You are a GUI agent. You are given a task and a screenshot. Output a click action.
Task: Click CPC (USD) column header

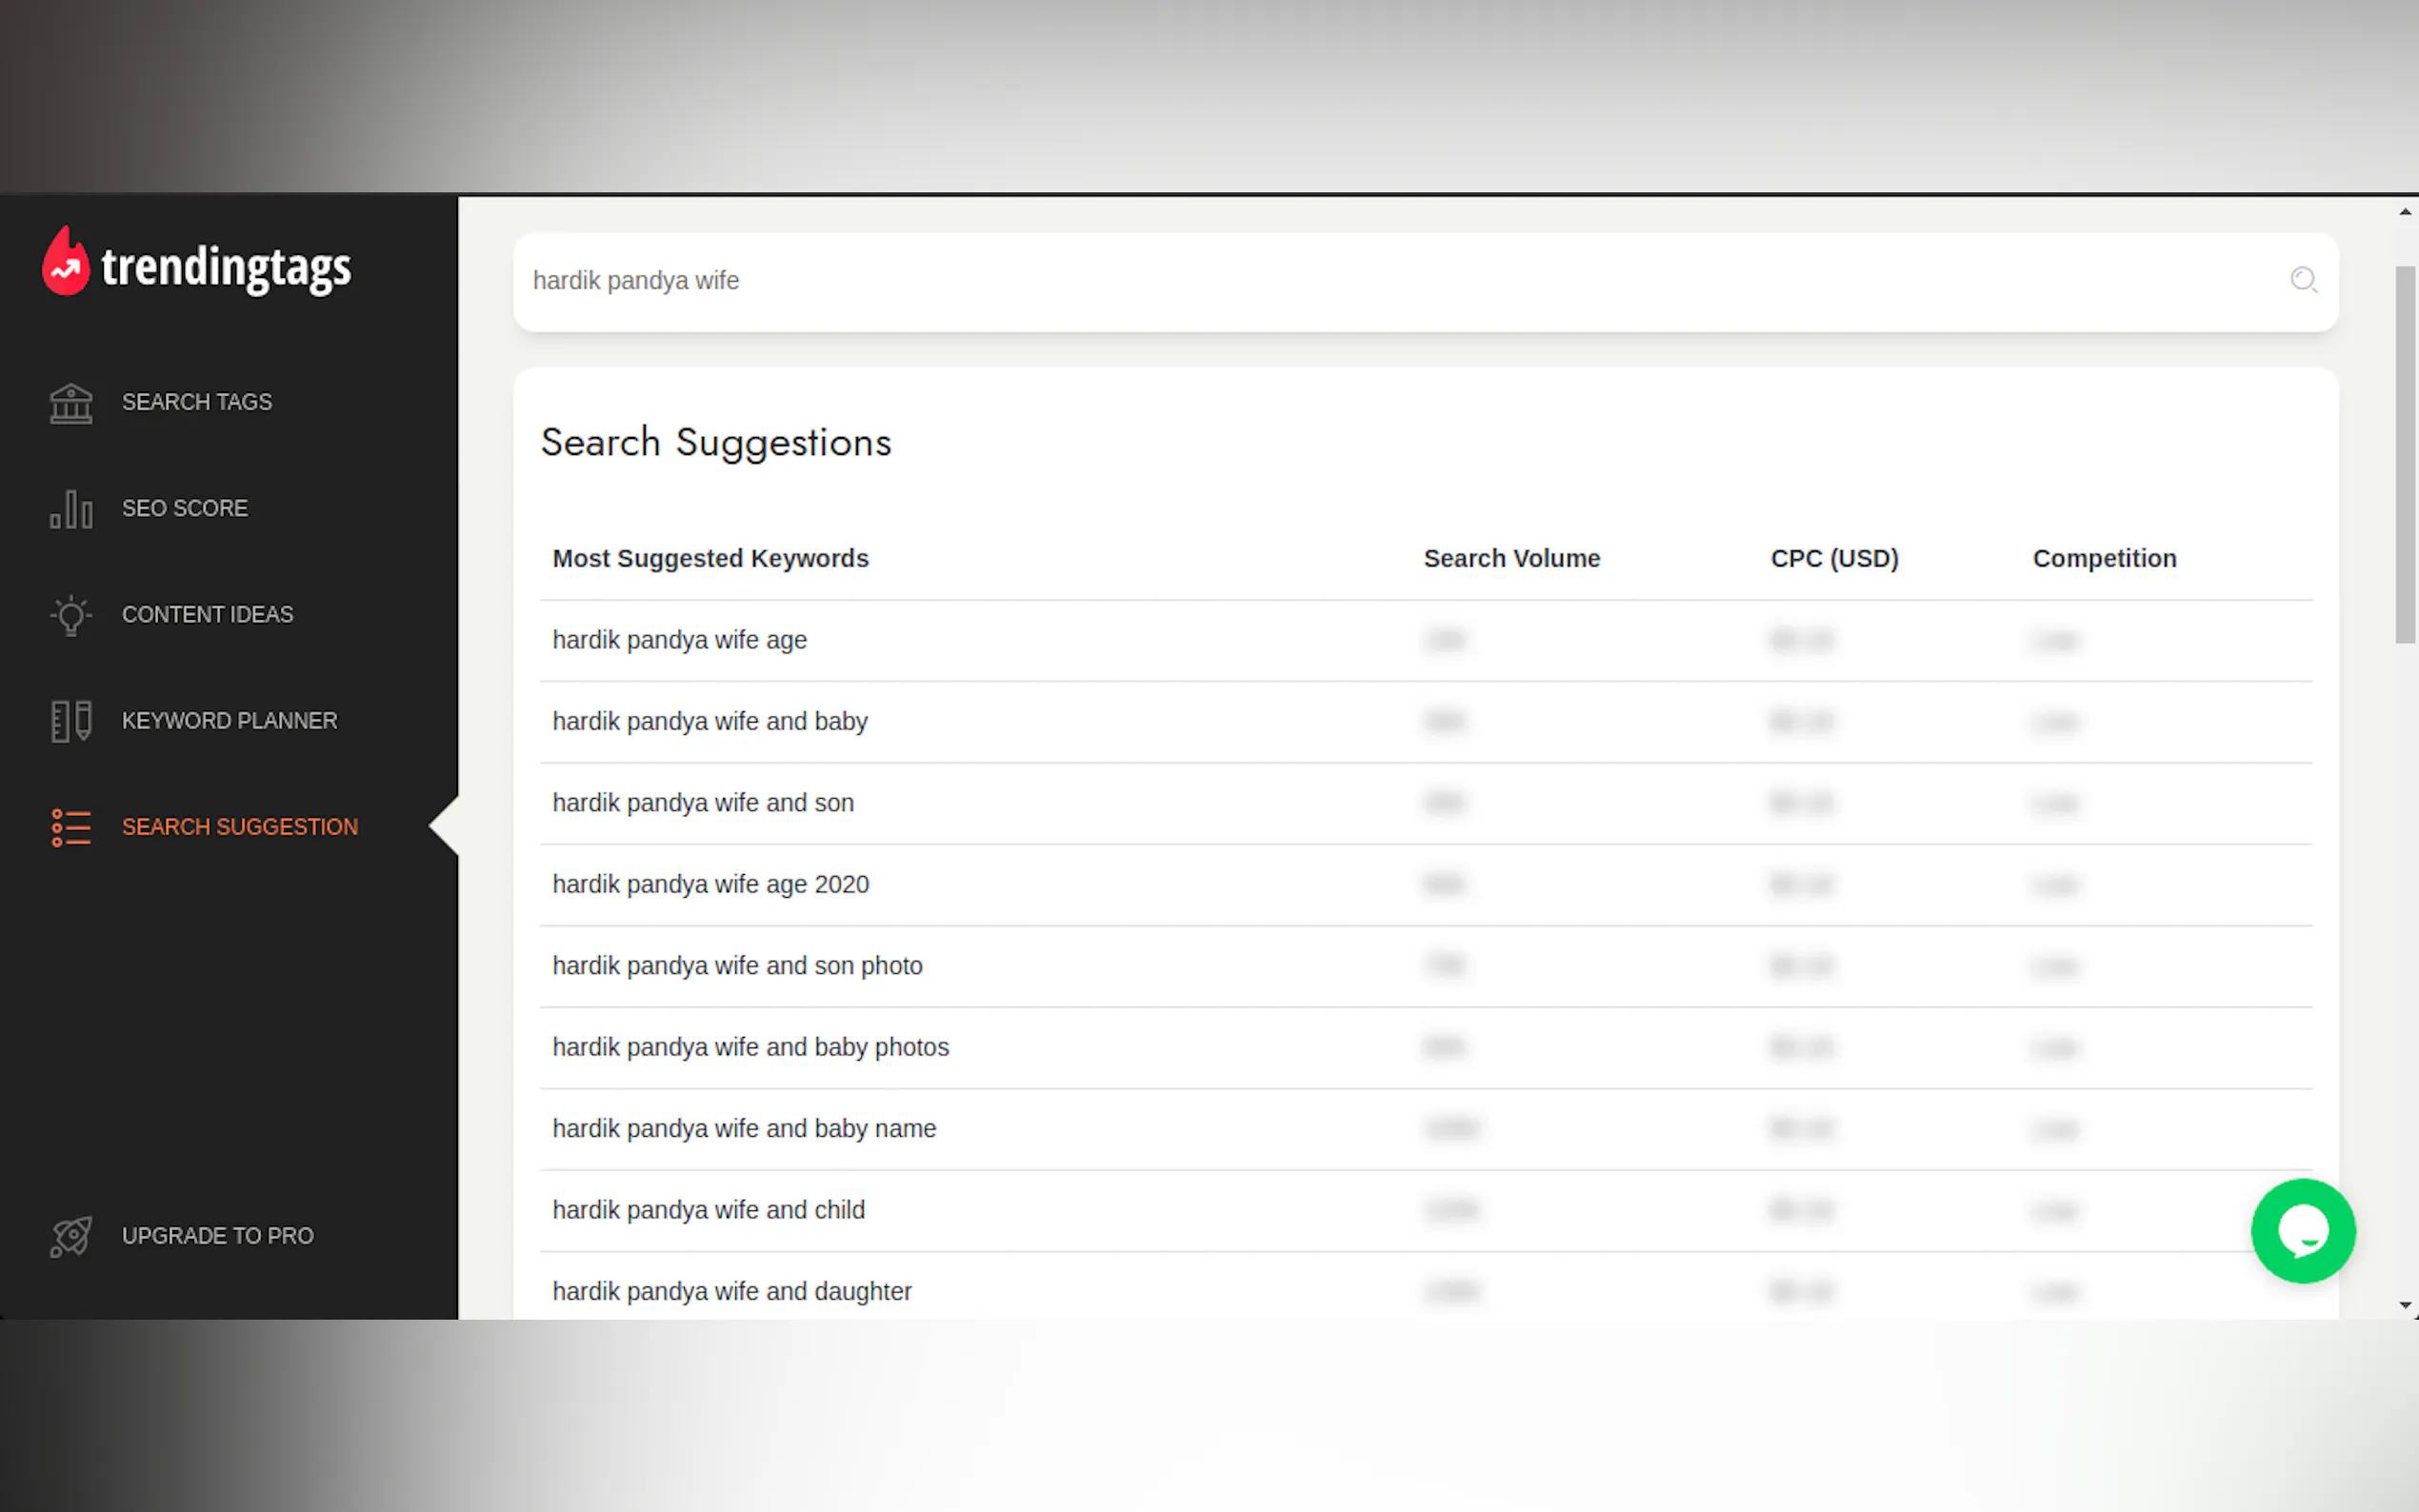1834,558
